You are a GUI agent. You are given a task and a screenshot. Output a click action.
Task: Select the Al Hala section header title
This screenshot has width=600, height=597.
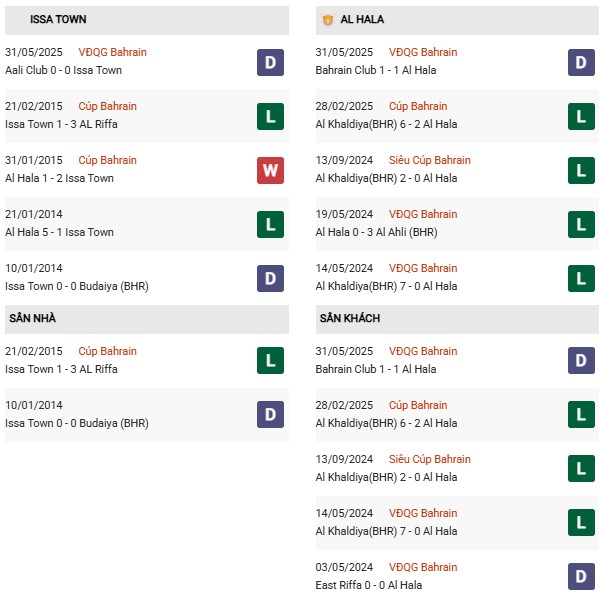tap(362, 19)
